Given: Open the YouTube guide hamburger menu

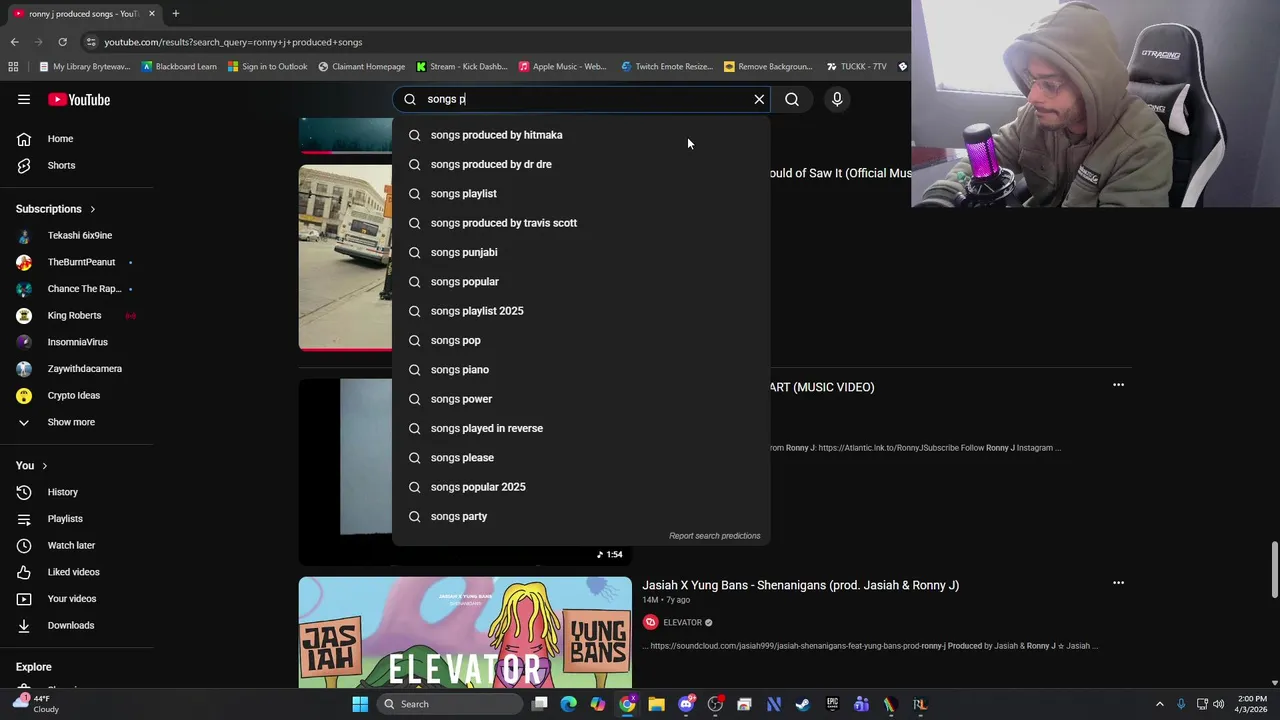Looking at the screenshot, I should pyautogui.click(x=24, y=99).
